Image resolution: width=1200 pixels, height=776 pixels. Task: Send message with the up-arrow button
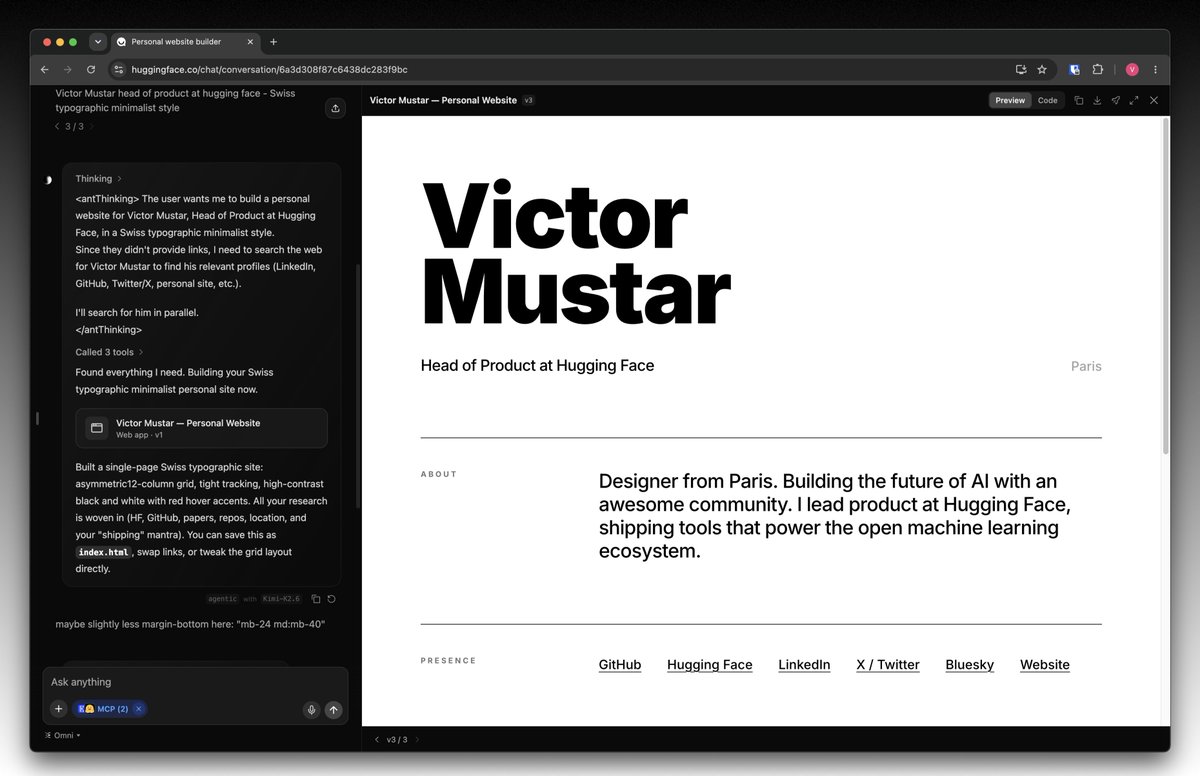(334, 710)
